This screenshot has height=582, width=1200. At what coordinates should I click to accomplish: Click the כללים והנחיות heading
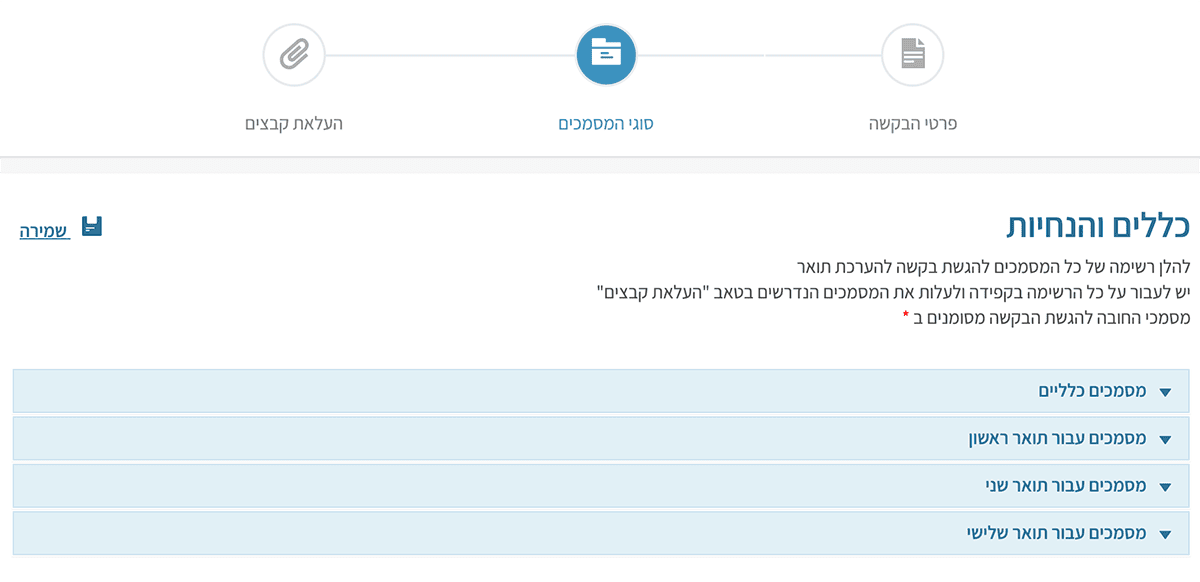tap(1097, 226)
